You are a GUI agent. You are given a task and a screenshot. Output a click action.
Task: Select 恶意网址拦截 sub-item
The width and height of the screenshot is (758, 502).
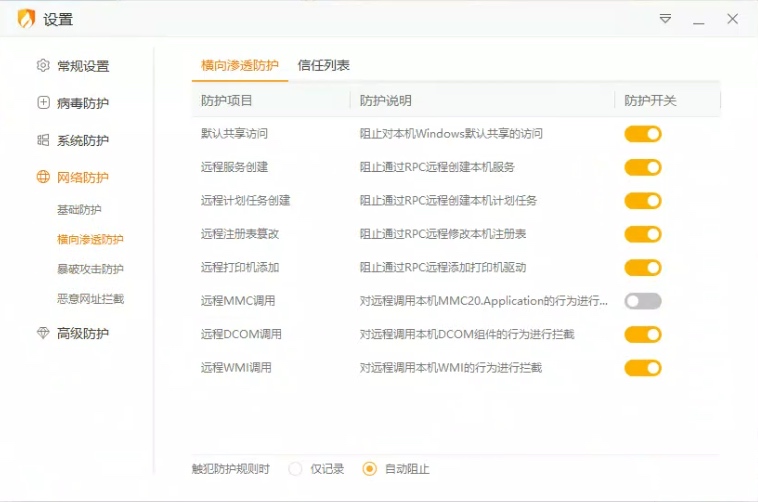pyautogui.click(x=90, y=299)
